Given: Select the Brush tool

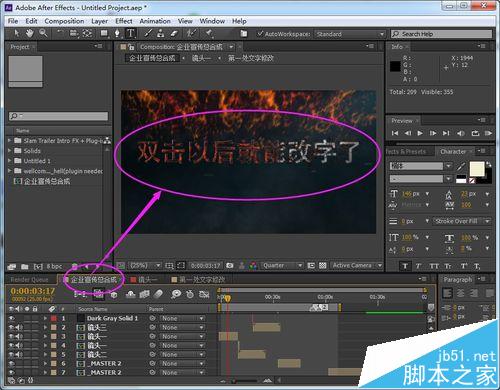Looking at the screenshot, I should pyautogui.click(x=148, y=33).
